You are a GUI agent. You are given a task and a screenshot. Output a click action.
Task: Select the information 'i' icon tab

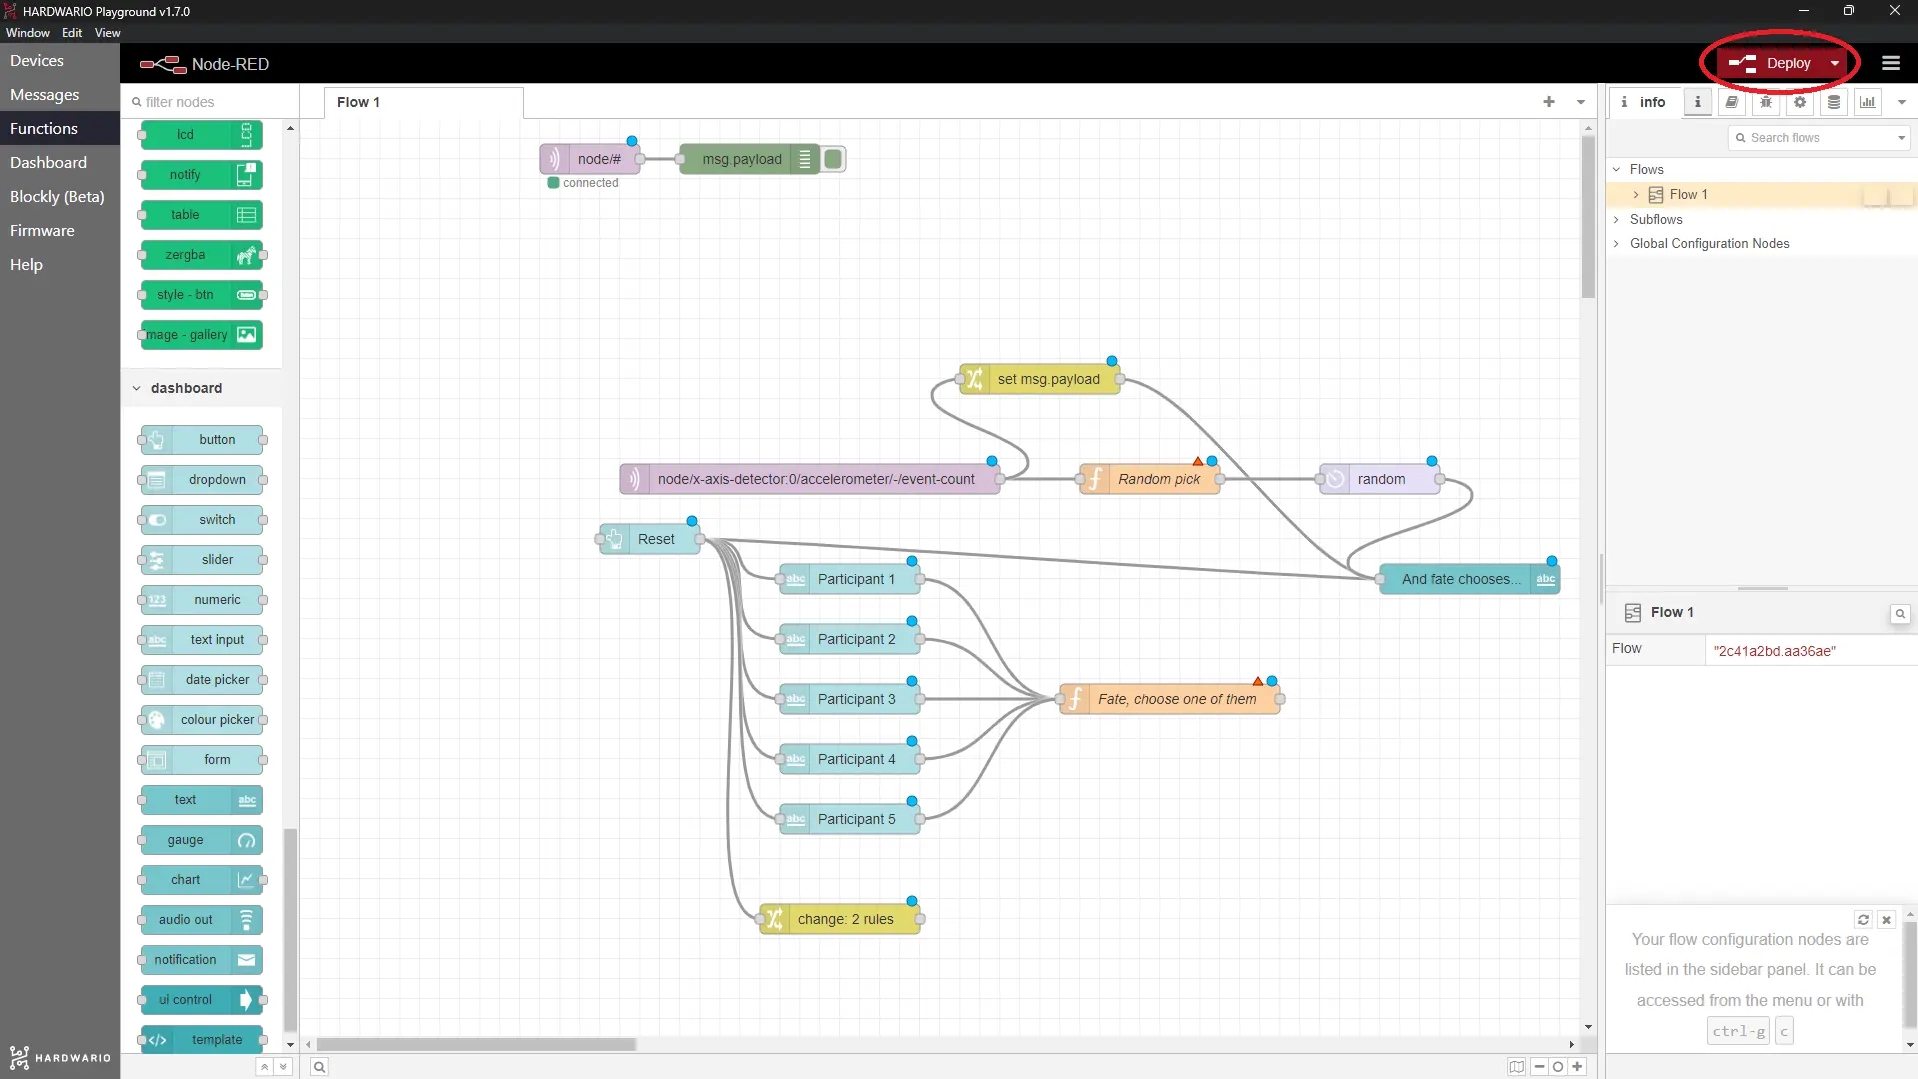[1698, 102]
